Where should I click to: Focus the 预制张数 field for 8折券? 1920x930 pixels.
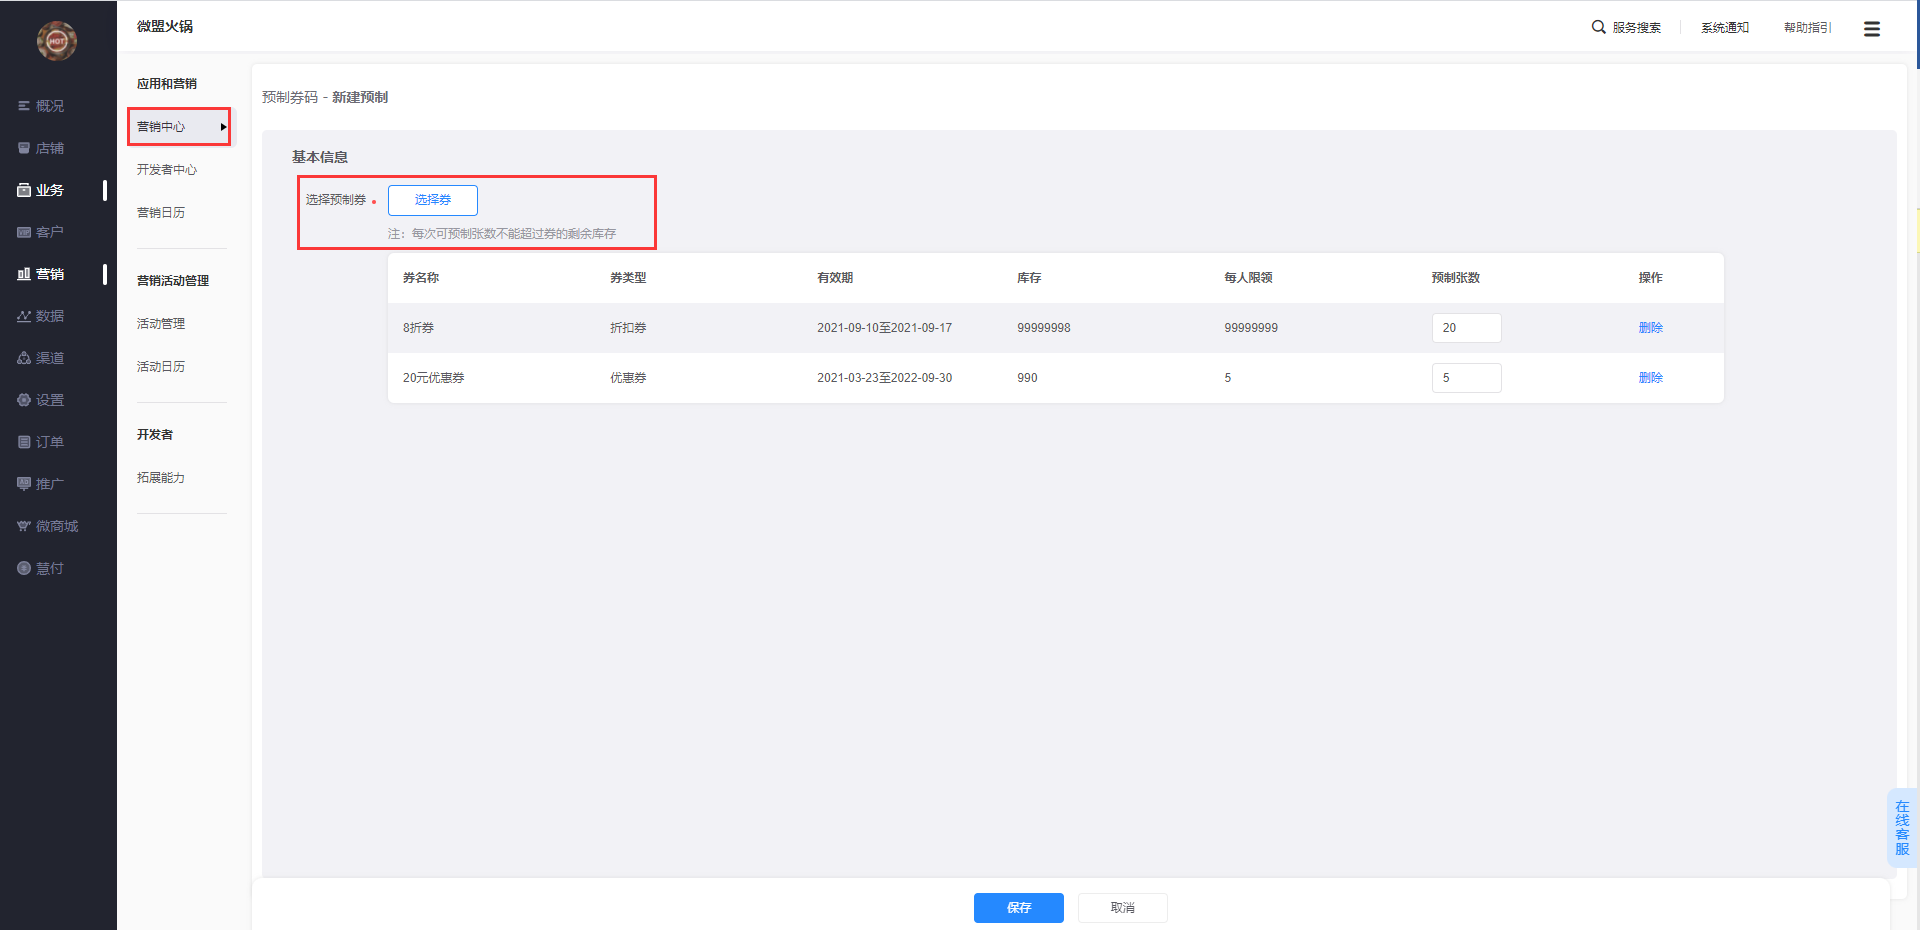(1466, 328)
